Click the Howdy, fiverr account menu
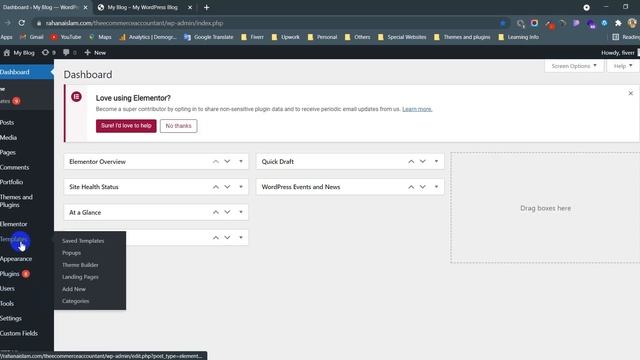The height and width of the screenshot is (360, 640). [619, 53]
